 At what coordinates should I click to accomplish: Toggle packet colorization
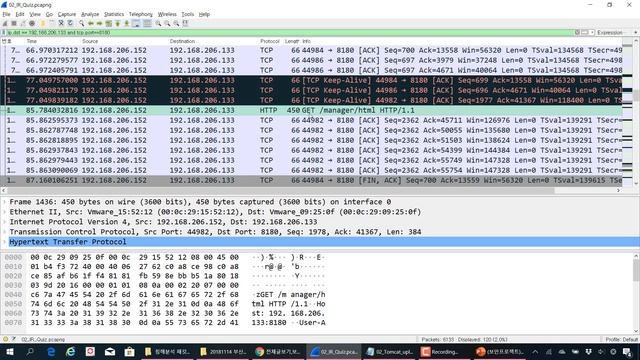click(147, 23)
